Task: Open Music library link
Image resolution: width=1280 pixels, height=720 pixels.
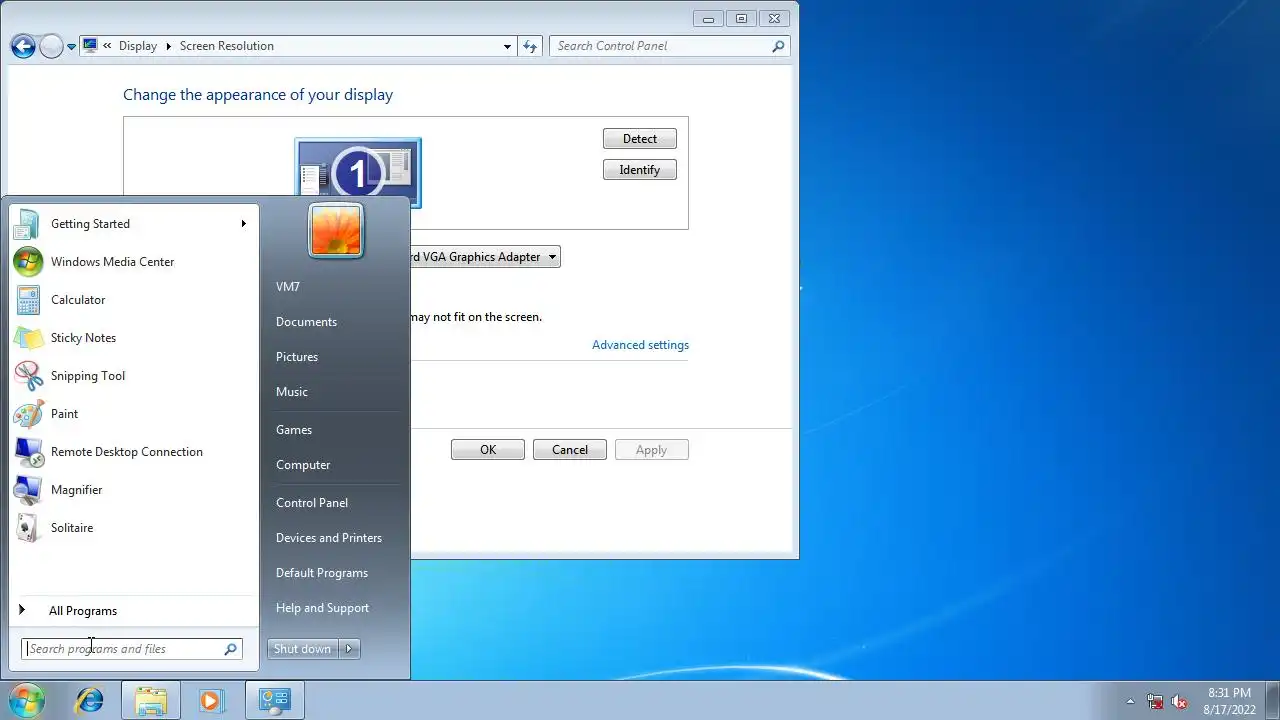Action: (292, 392)
